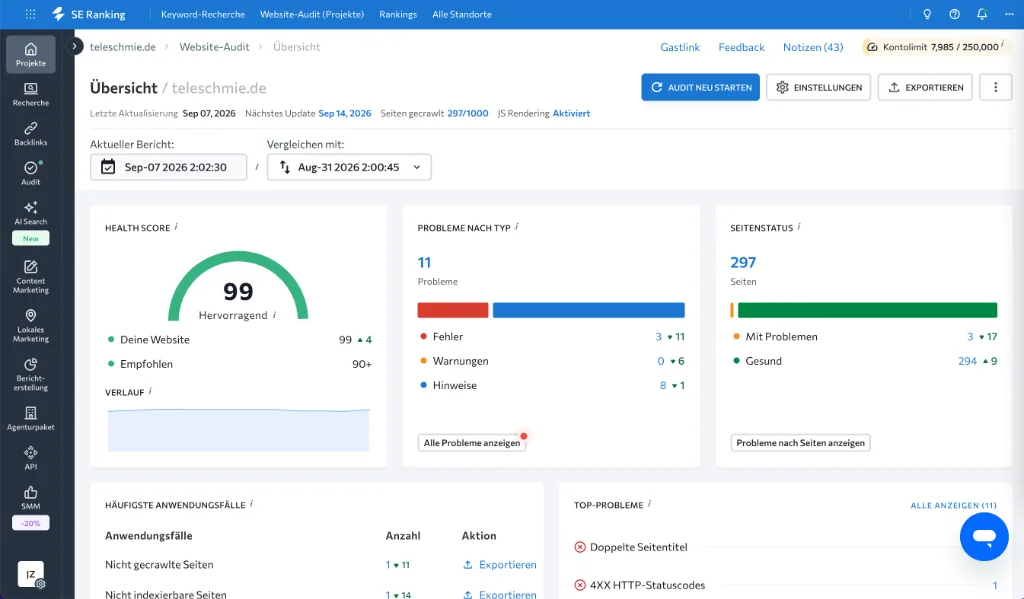Click Alle Probleme anzeigen button
This screenshot has width=1024, height=599.
[x=472, y=443]
